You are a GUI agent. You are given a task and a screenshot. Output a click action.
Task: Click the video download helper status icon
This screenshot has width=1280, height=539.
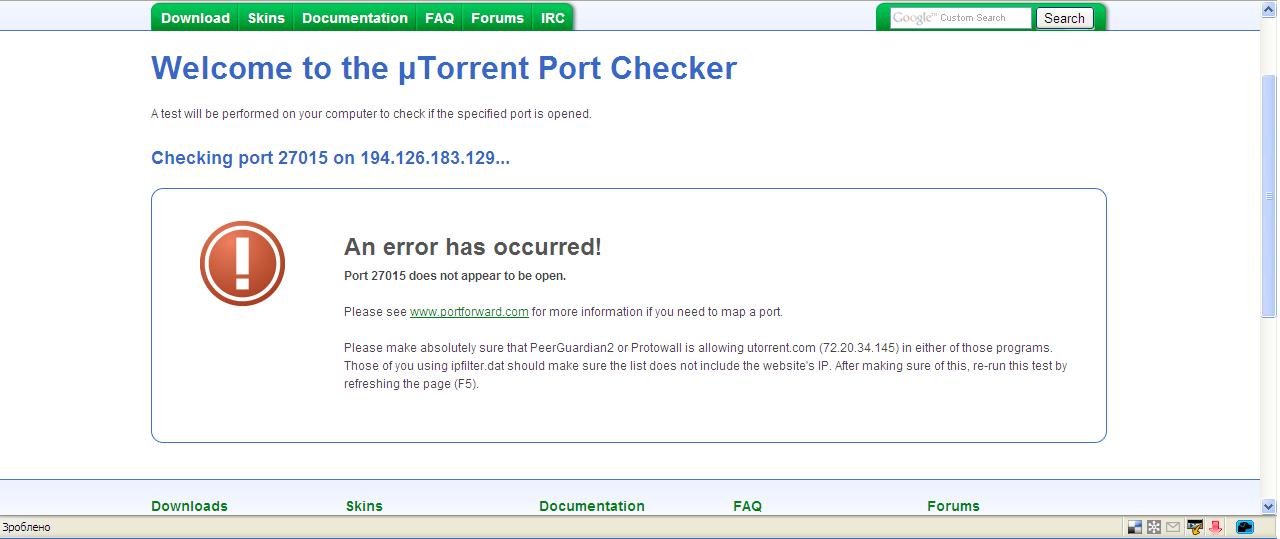(x=1195, y=527)
